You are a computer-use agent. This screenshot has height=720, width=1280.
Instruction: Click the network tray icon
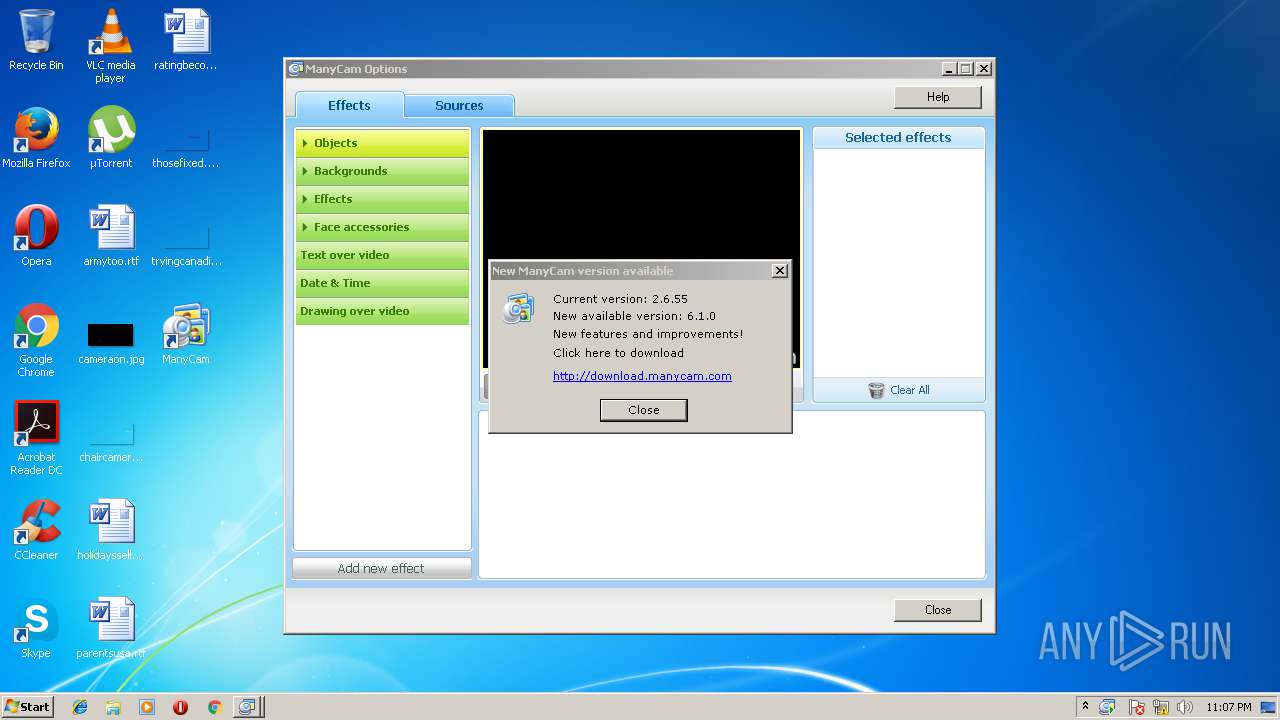pos(1161,707)
